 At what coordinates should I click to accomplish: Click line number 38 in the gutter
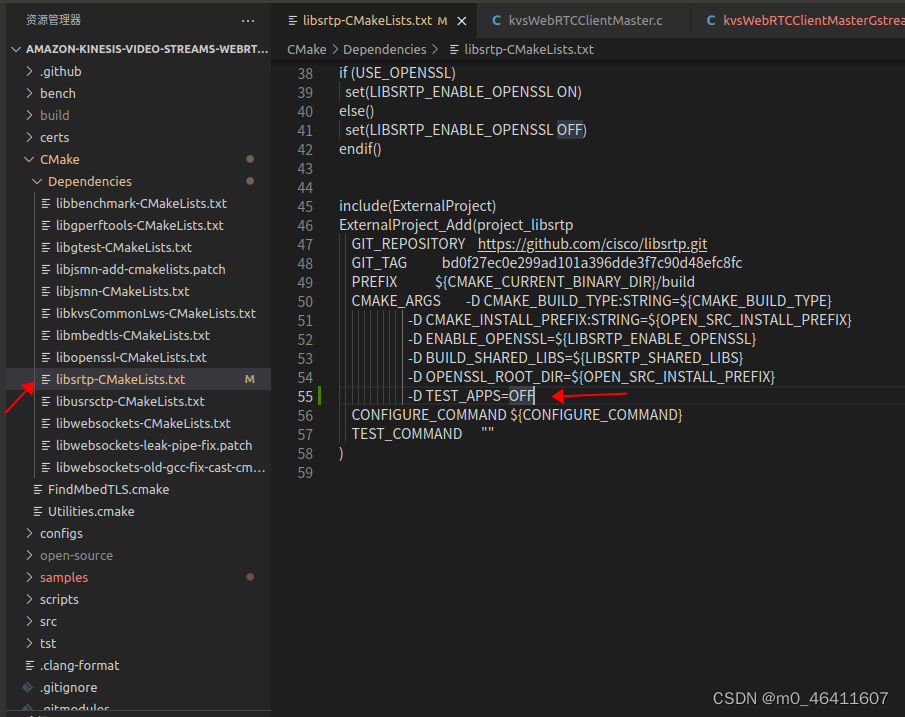click(305, 74)
